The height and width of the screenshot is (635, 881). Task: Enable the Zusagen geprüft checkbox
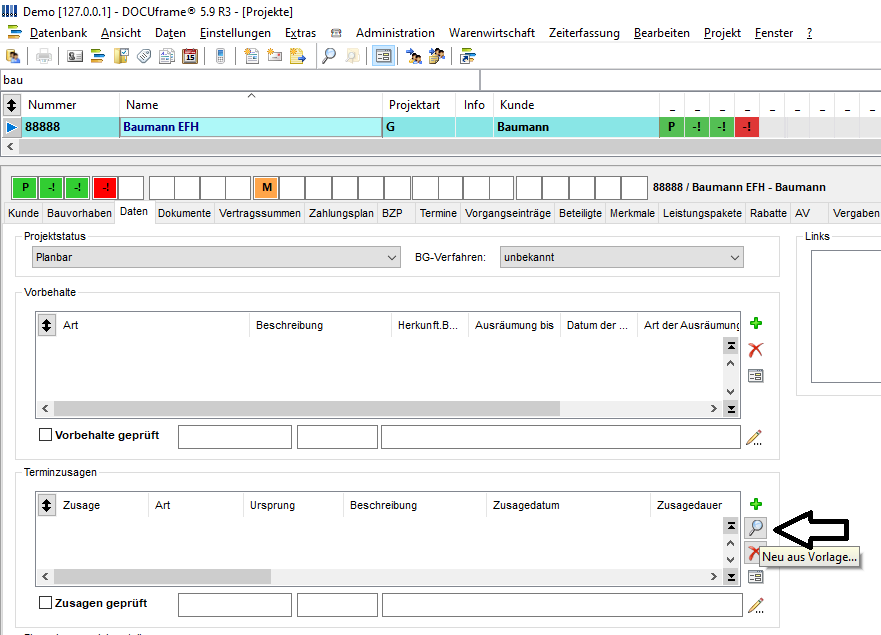click(x=46, y=602)
